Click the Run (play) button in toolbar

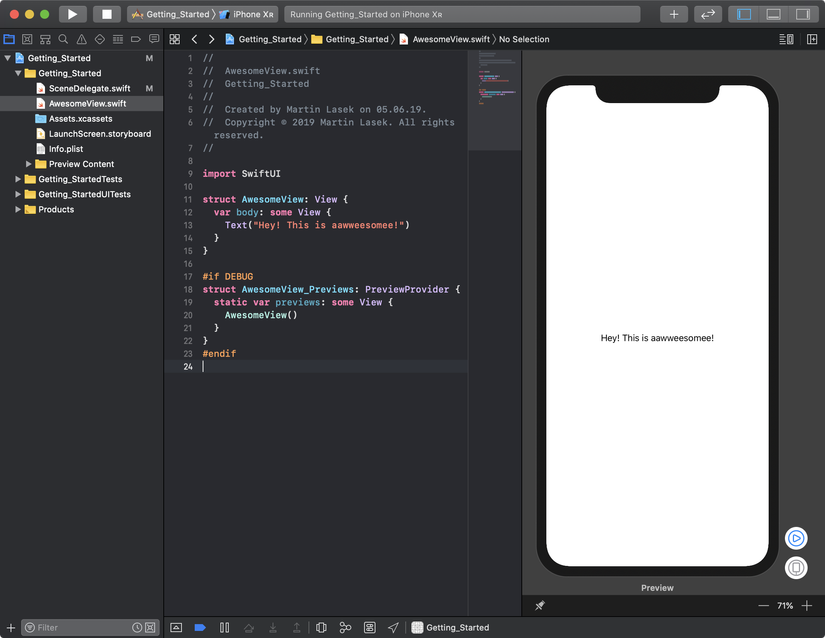click(72, 14)
